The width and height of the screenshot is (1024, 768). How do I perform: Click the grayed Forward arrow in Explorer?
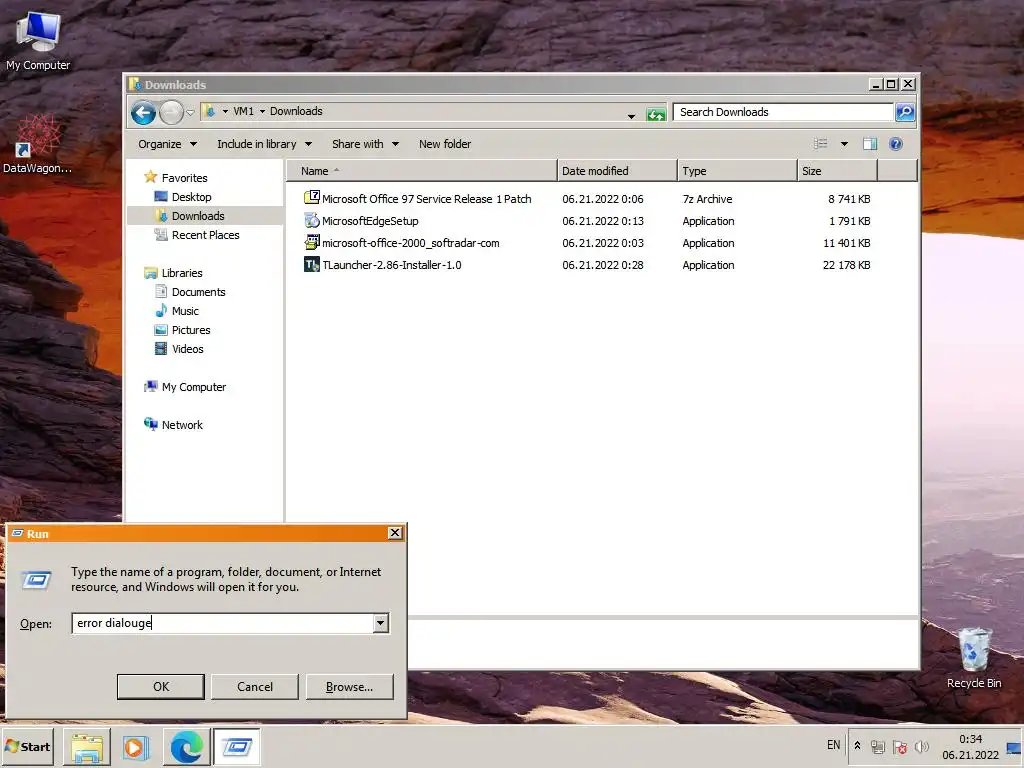click(x=171, y=112)
